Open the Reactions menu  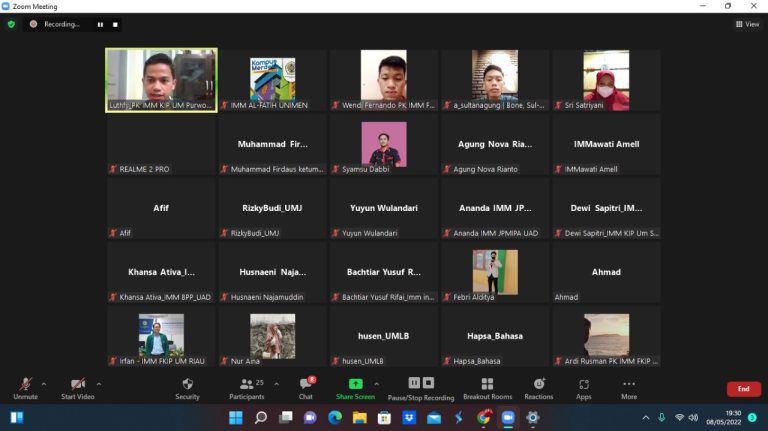click(539, 388)
